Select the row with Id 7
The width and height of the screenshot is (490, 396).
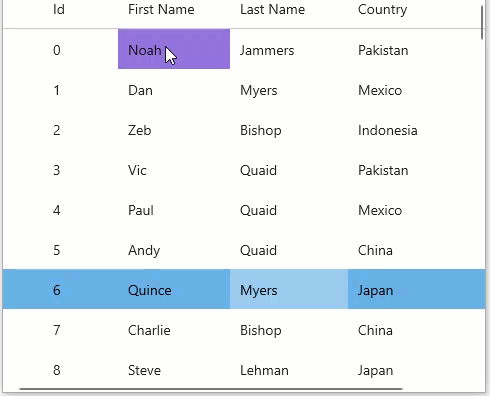click(244, 330)
